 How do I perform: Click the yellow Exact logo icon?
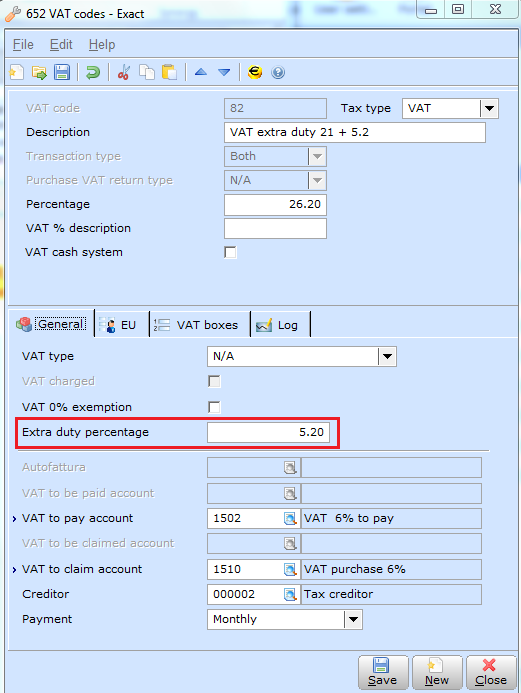coord(255,72)
